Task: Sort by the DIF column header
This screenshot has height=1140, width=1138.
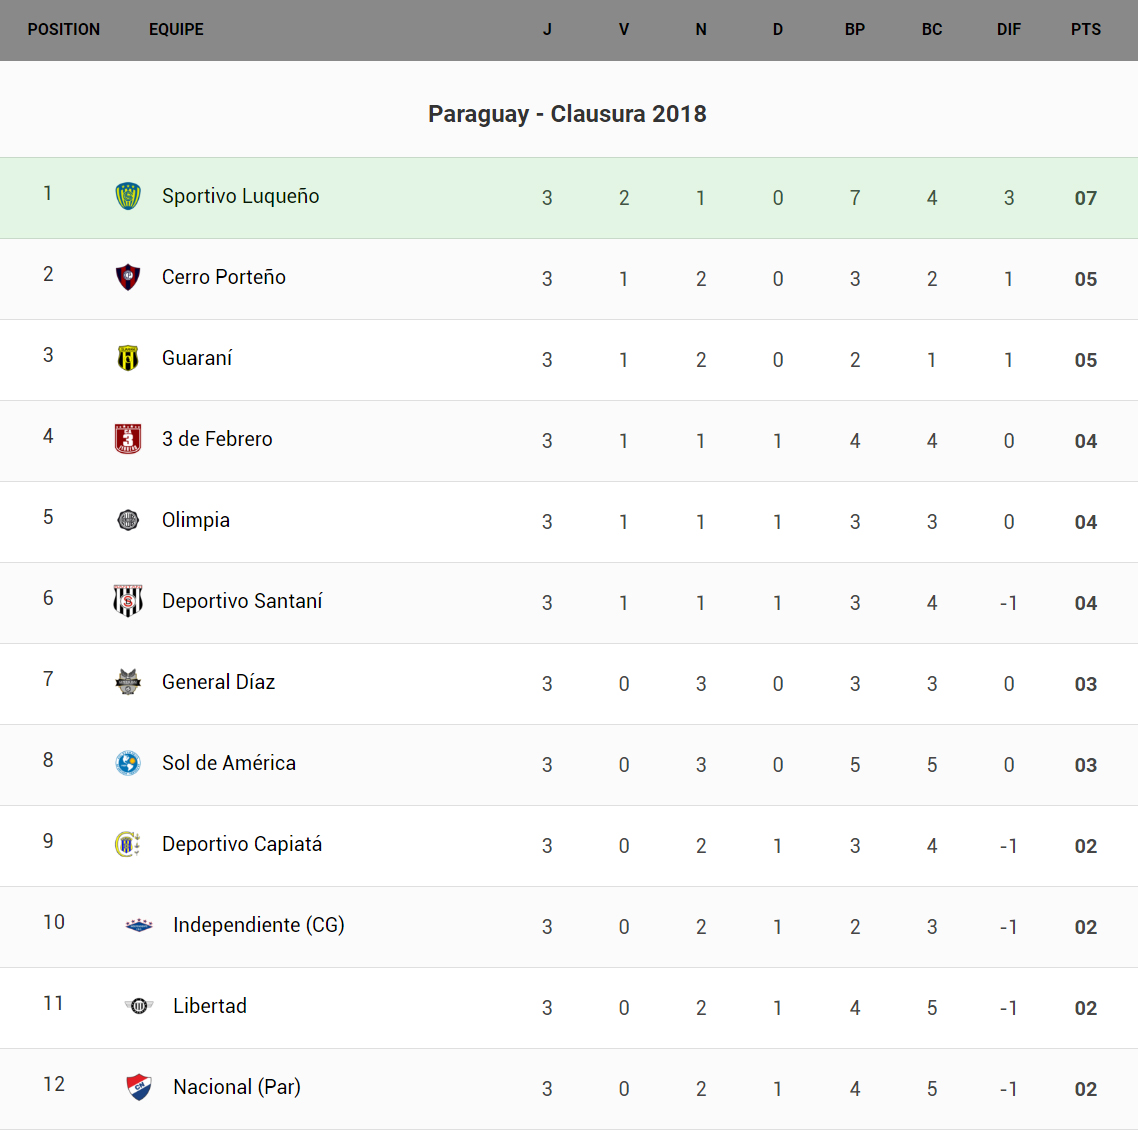Action: [x=1008, y=30]
